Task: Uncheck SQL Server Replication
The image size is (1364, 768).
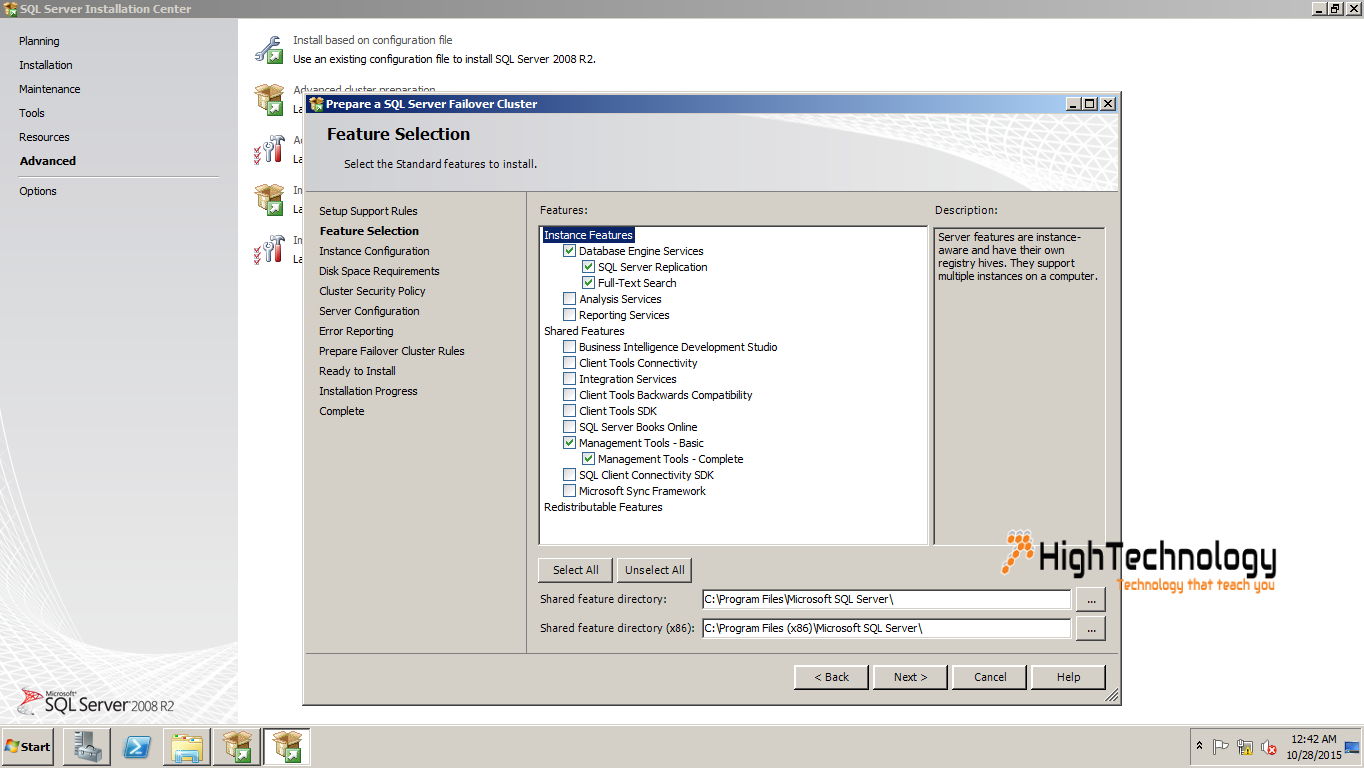Action: (589, 267)
